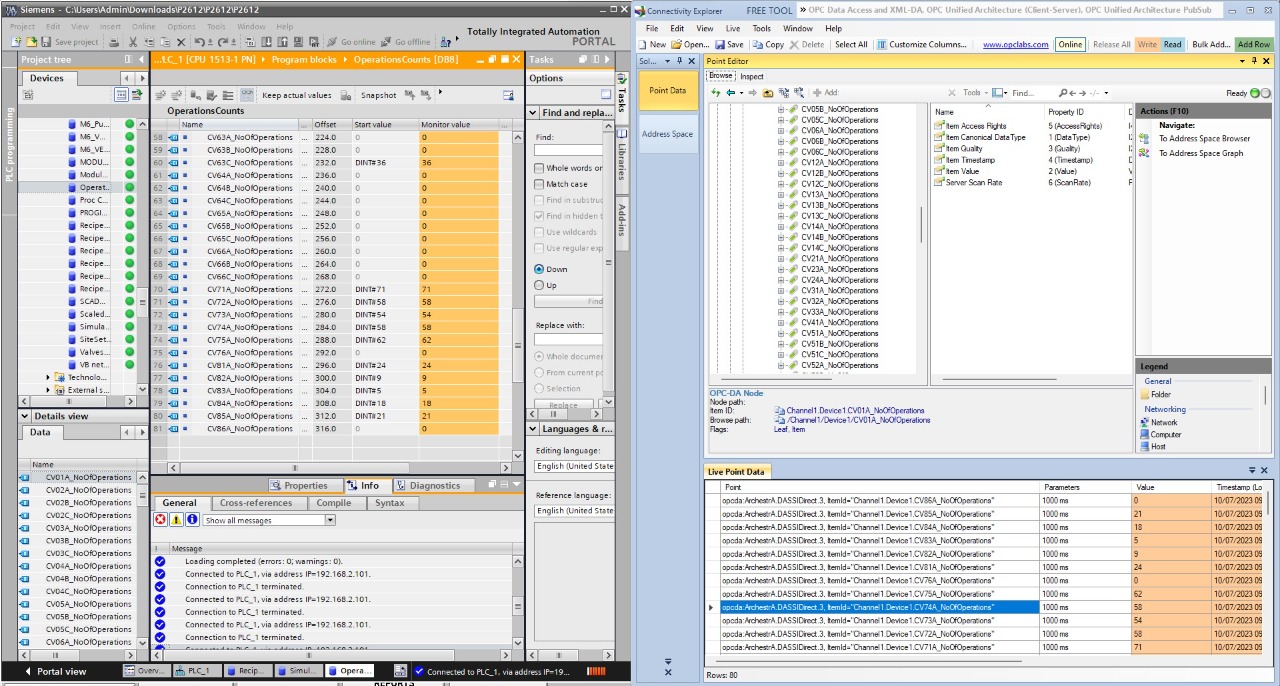Open the Live menu in Connectivity Explorer
This screenshot has width=1280, height=686.
[733, 29]
